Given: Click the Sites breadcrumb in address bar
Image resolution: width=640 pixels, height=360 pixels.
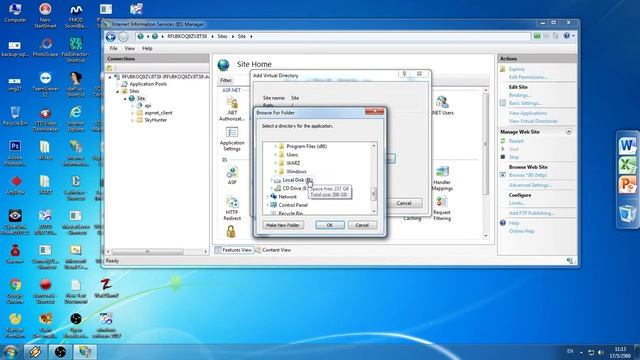Looking at the screenshot, I should point(222,36).
